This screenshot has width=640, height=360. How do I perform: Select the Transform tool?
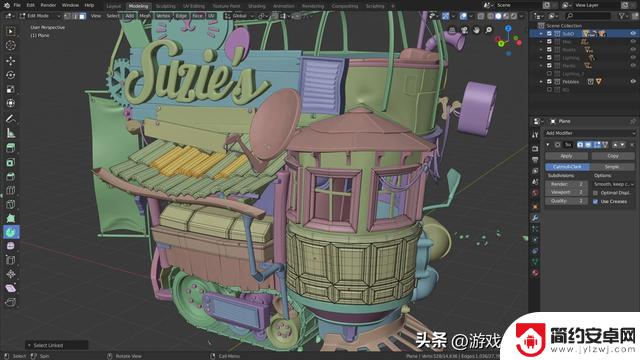point(11,104)
